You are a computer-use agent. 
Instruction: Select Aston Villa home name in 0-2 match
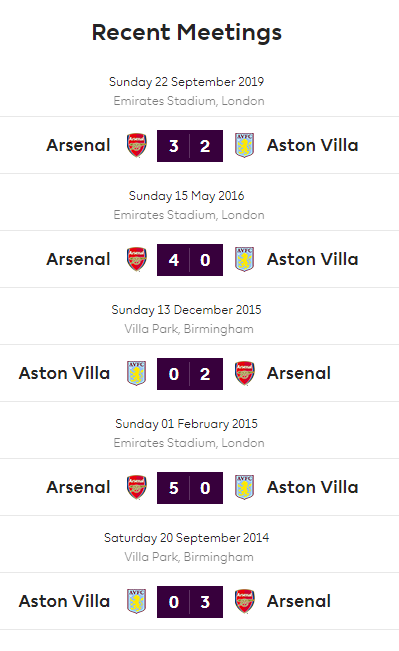click(64, 373)
